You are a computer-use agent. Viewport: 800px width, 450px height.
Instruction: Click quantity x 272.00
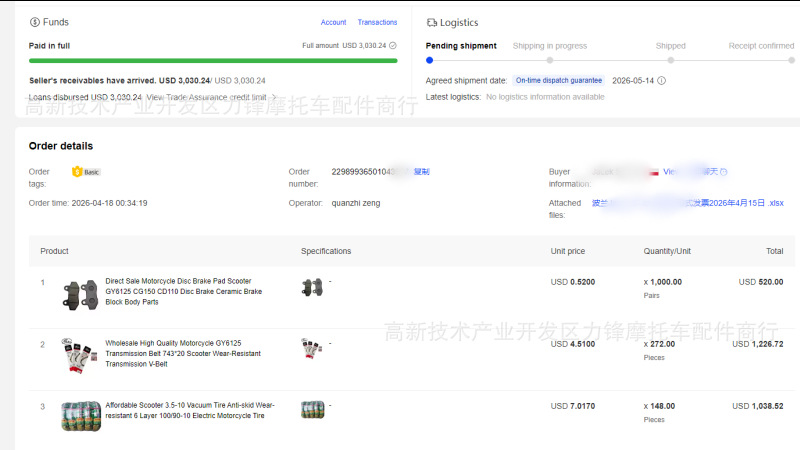pyautogui.click(x=659, y=344)
